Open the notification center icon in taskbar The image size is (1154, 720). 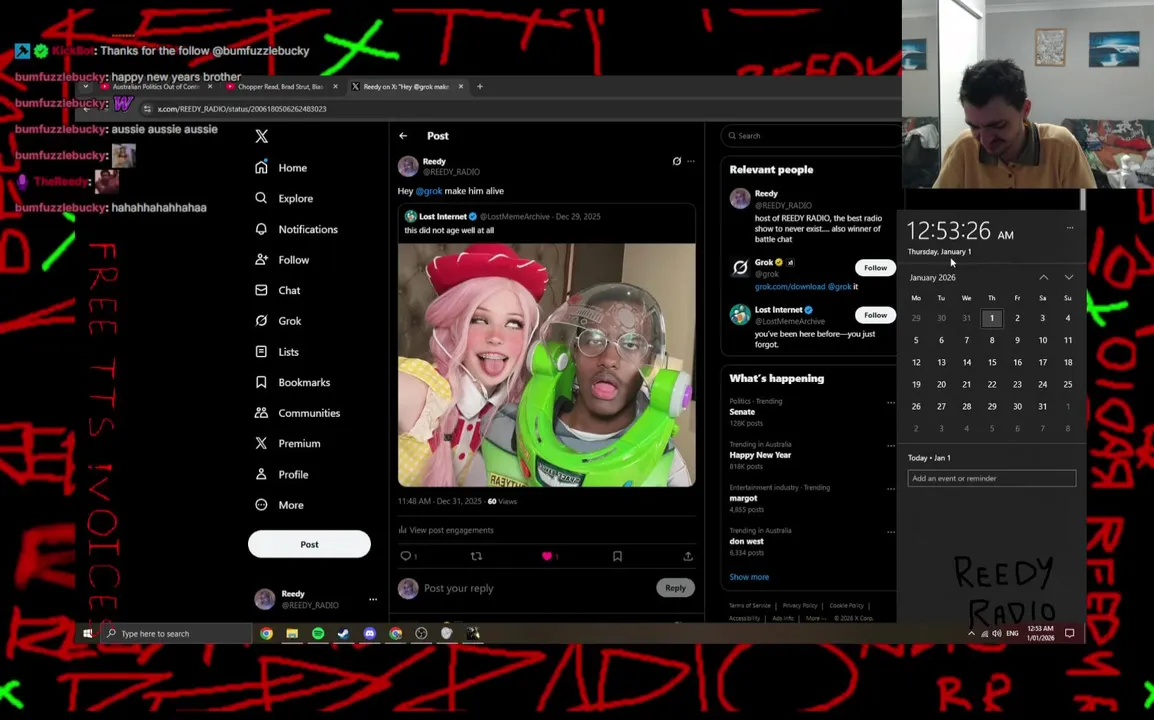(1069, 633)
